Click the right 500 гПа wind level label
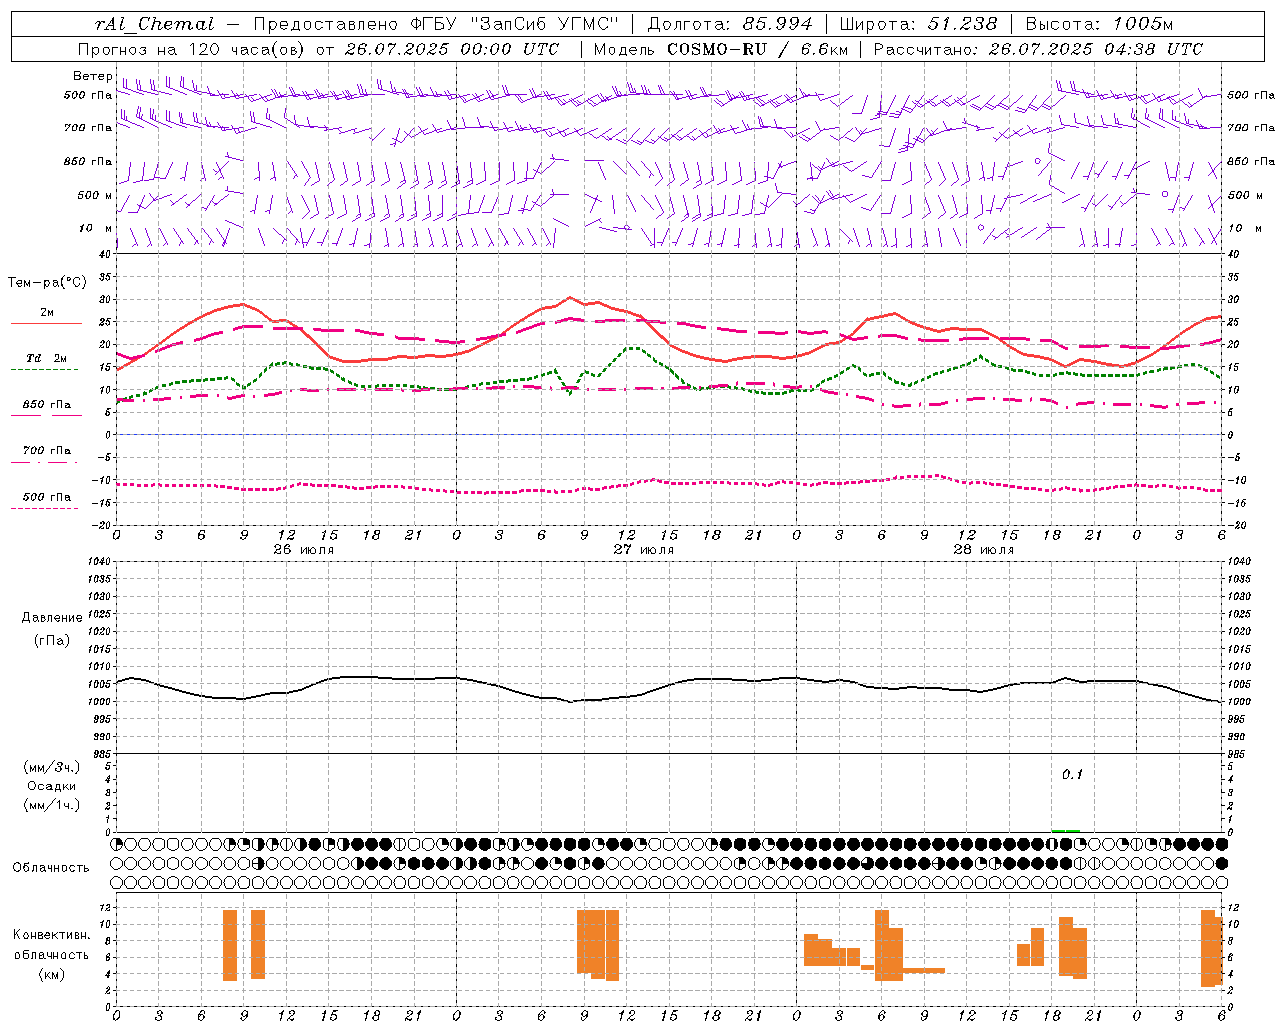 tap(1251, 95)
